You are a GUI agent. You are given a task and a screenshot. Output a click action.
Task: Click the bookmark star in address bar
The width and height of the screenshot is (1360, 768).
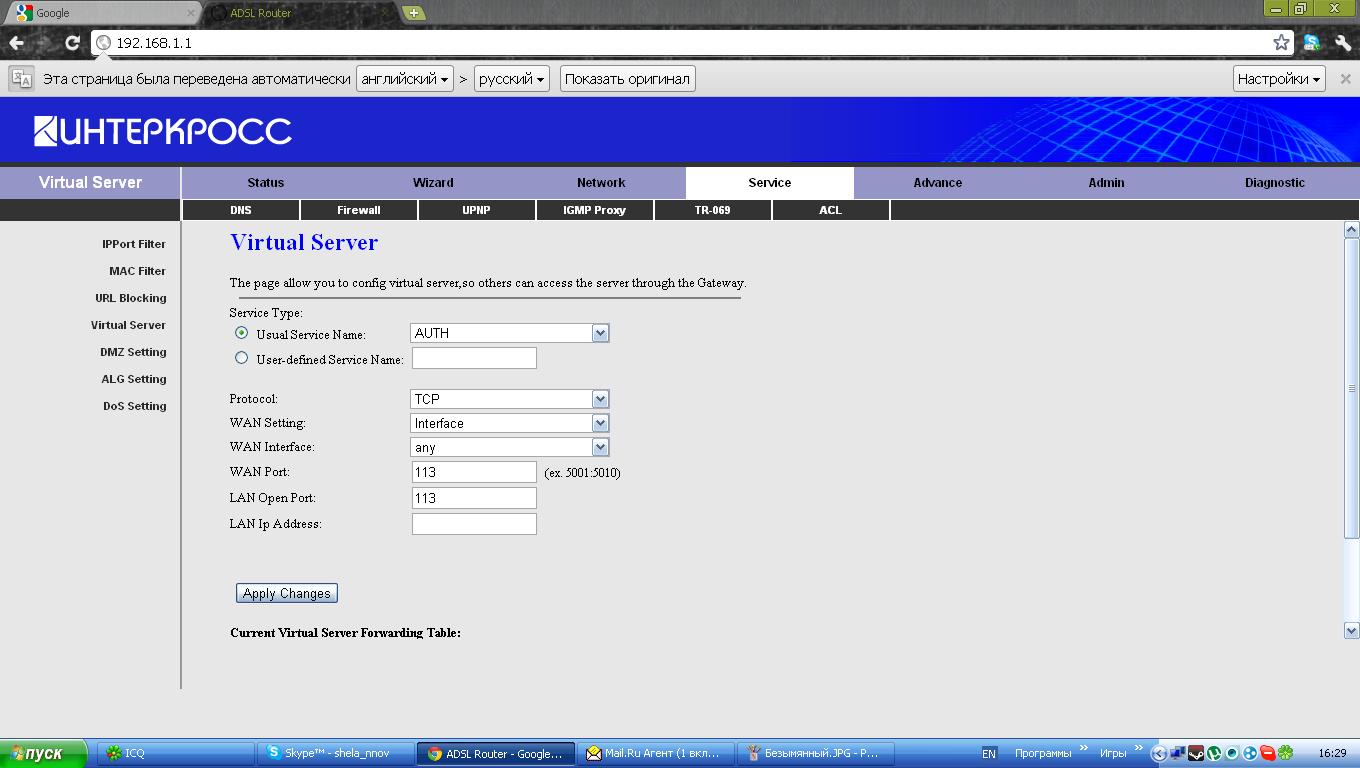point(1281,43)
